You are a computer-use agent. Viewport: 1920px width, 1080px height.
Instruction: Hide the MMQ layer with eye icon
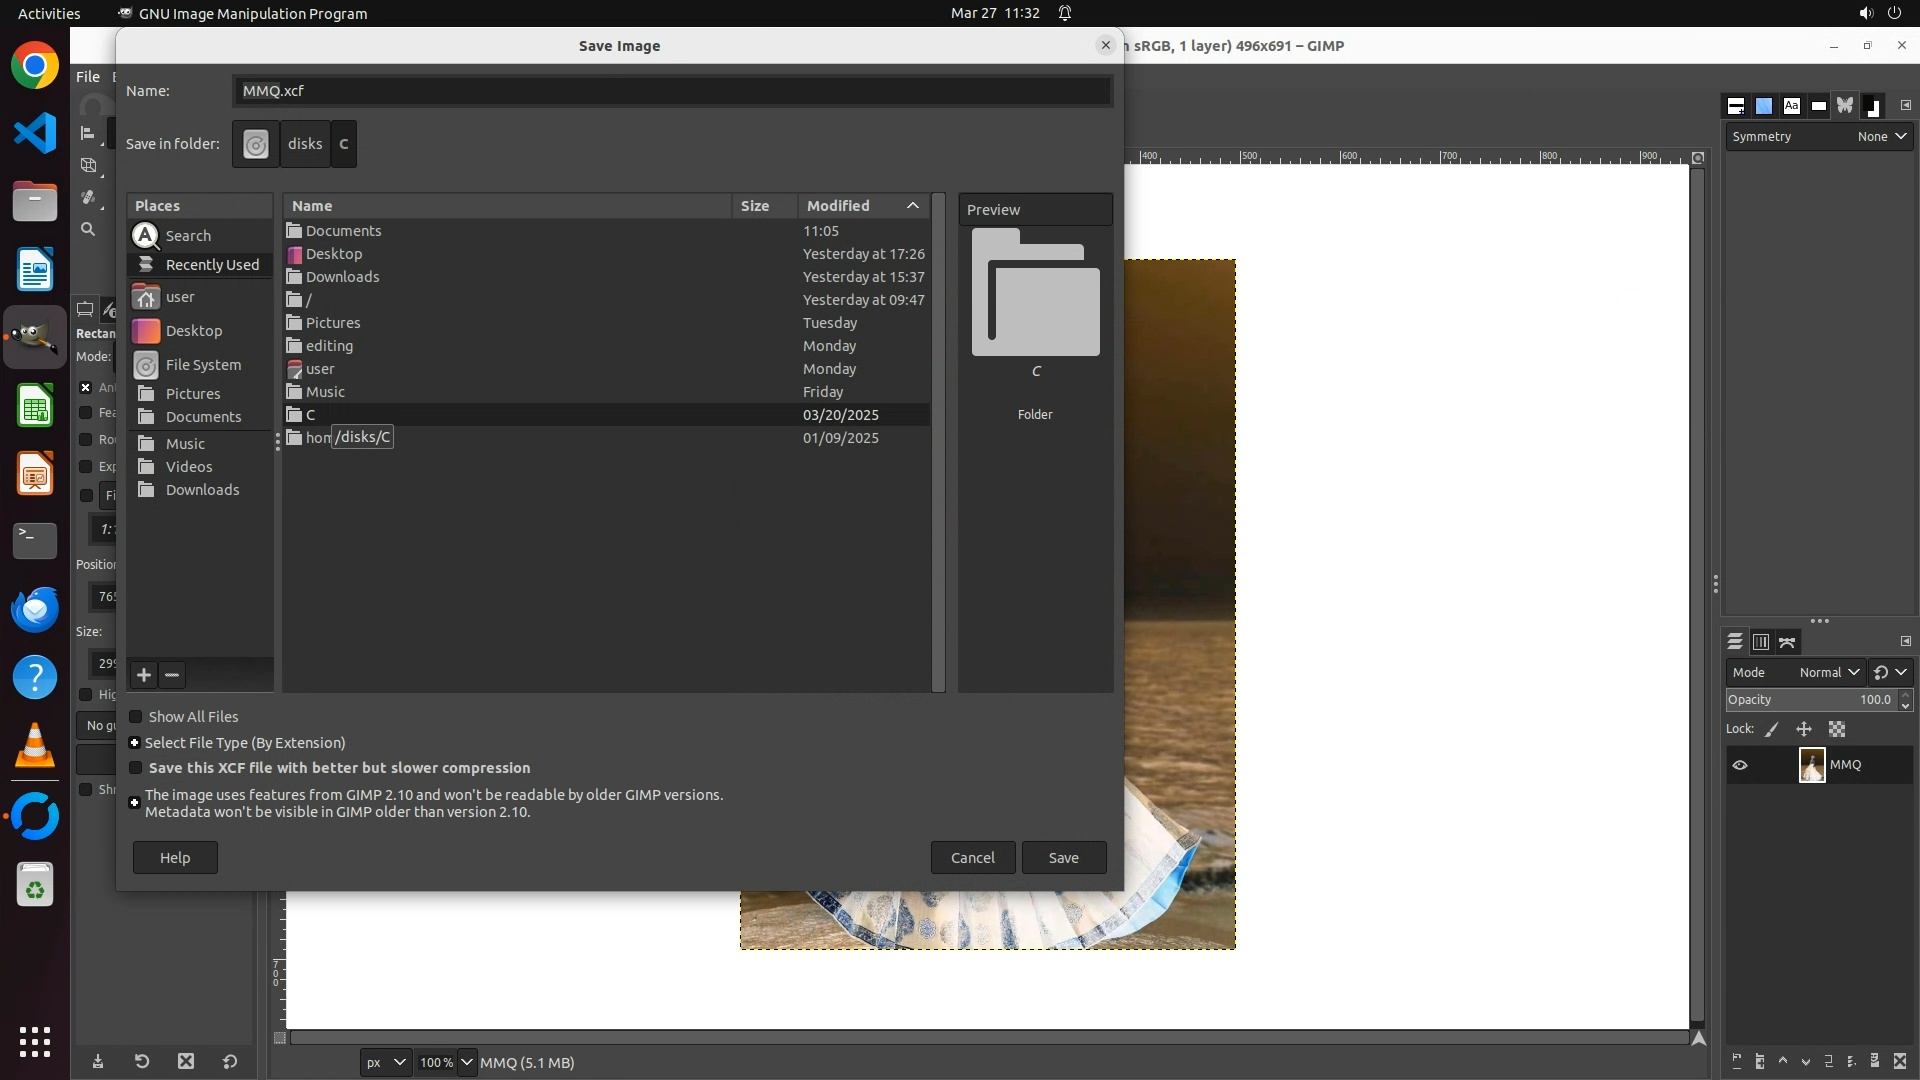[1740, 766]
